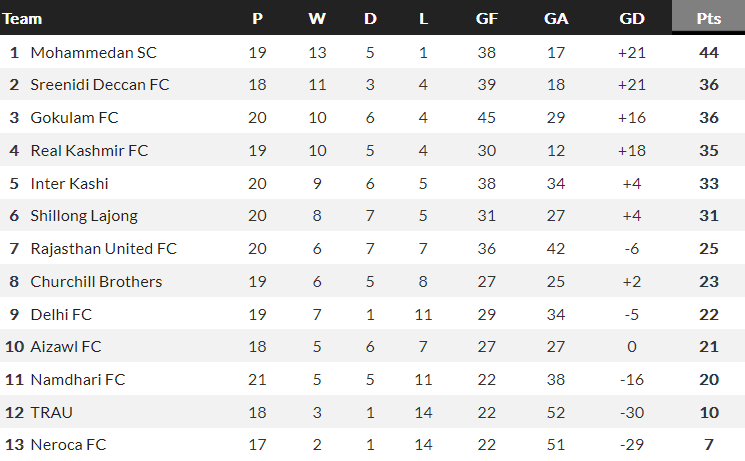Click Mohammedan SC's 44 points cell
The image size is (745, 461).
click(709, 52)
